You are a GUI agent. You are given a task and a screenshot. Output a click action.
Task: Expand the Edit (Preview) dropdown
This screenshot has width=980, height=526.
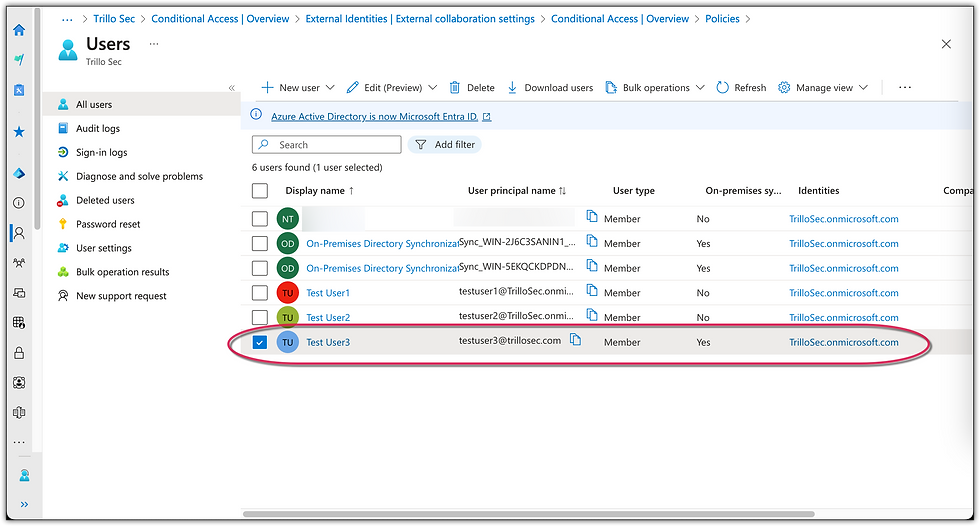(x=432, y=87)
